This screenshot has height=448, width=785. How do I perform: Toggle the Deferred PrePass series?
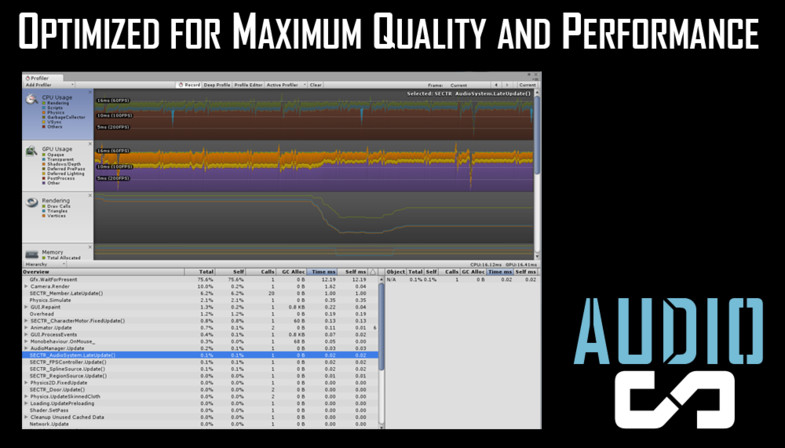tap(63, 169)
